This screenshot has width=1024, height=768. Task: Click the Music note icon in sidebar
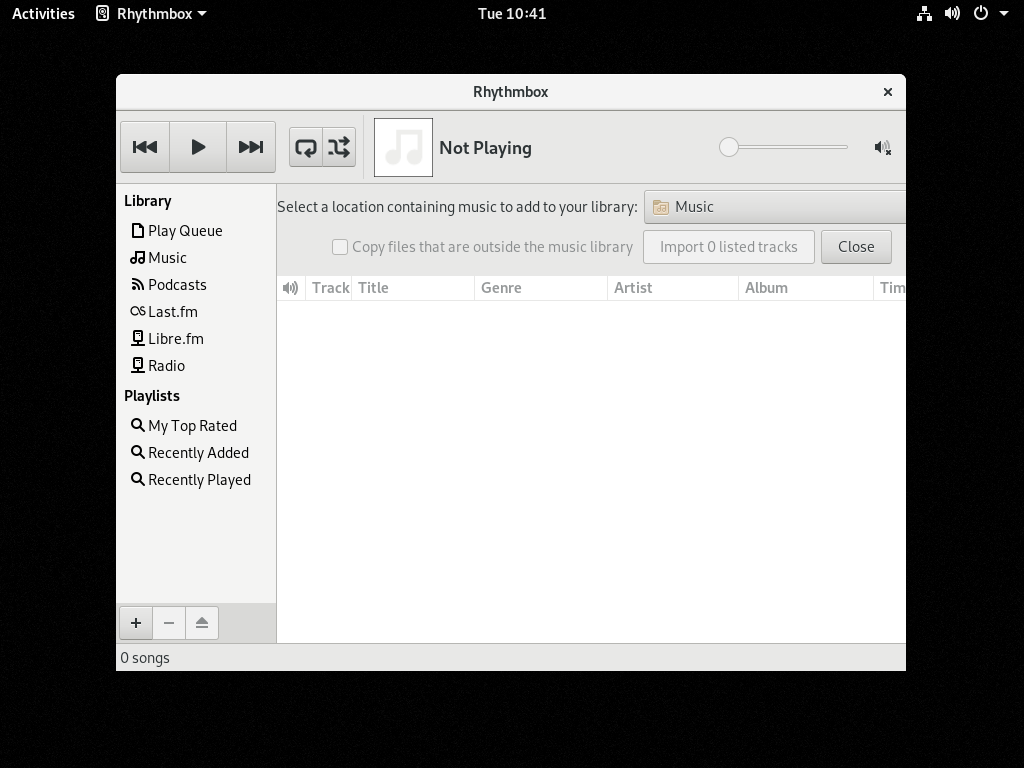[x=137, y=257]
